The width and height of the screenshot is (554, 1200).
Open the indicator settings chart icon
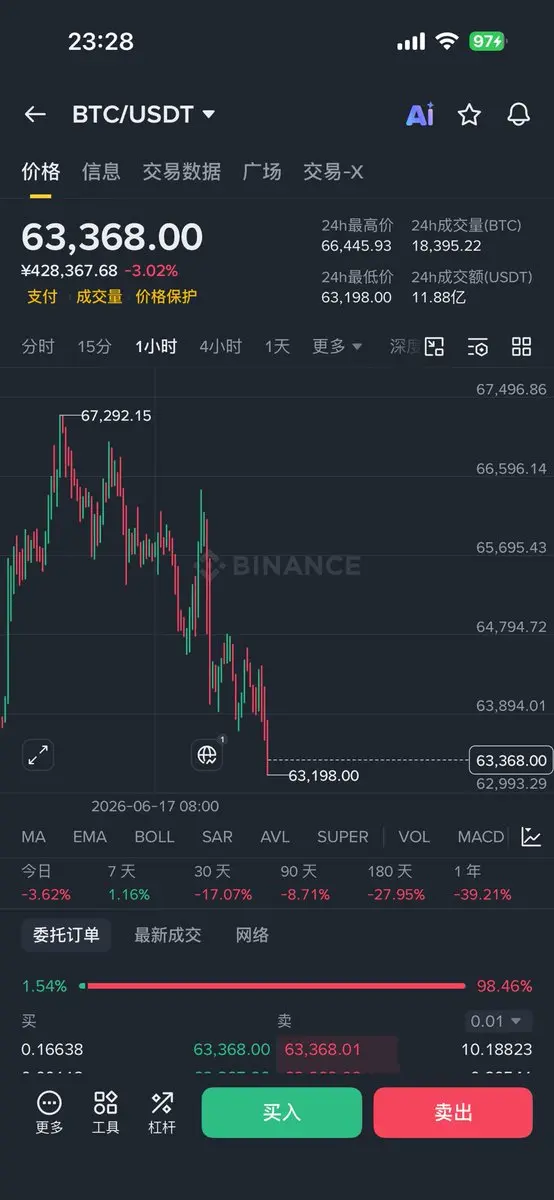coord(531,837)
